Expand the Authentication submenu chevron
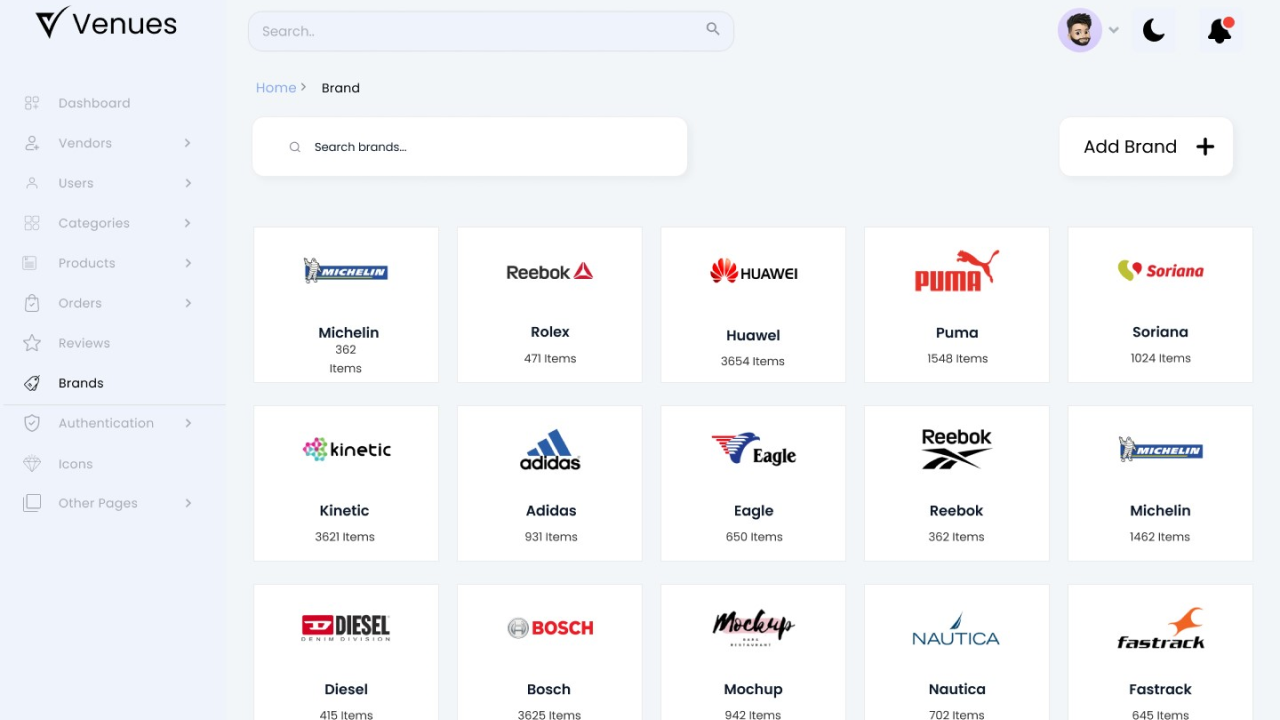1280x720 pixels. (x=187, y=423)
